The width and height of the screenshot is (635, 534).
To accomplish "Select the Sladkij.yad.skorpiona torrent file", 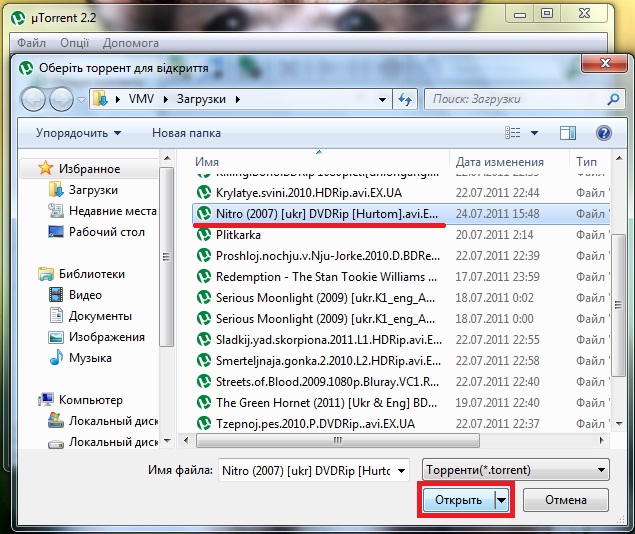I will 401,340.
